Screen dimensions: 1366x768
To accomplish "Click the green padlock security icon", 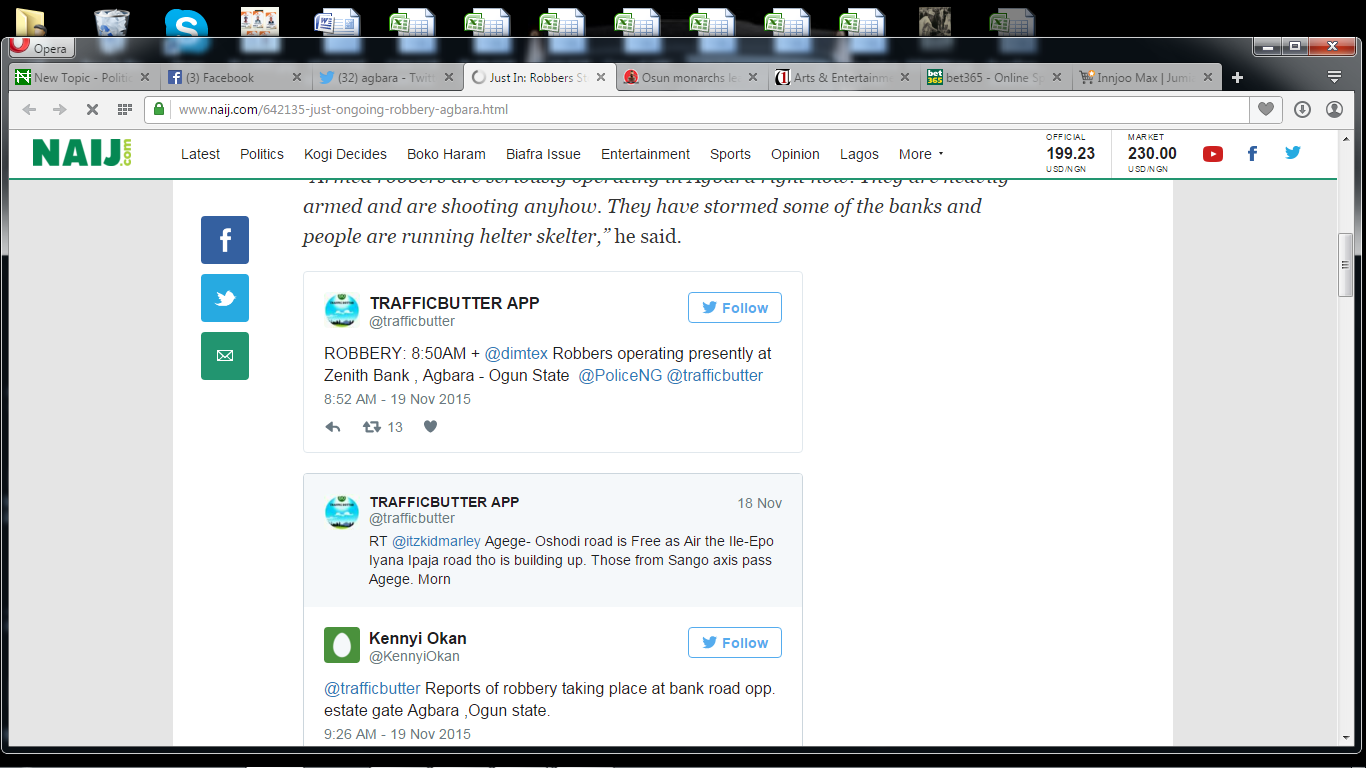I will coord(159,109).
